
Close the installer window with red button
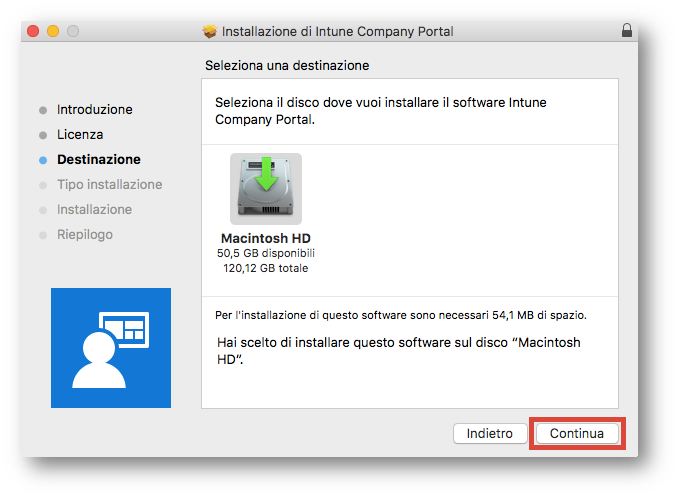point(33,31)
